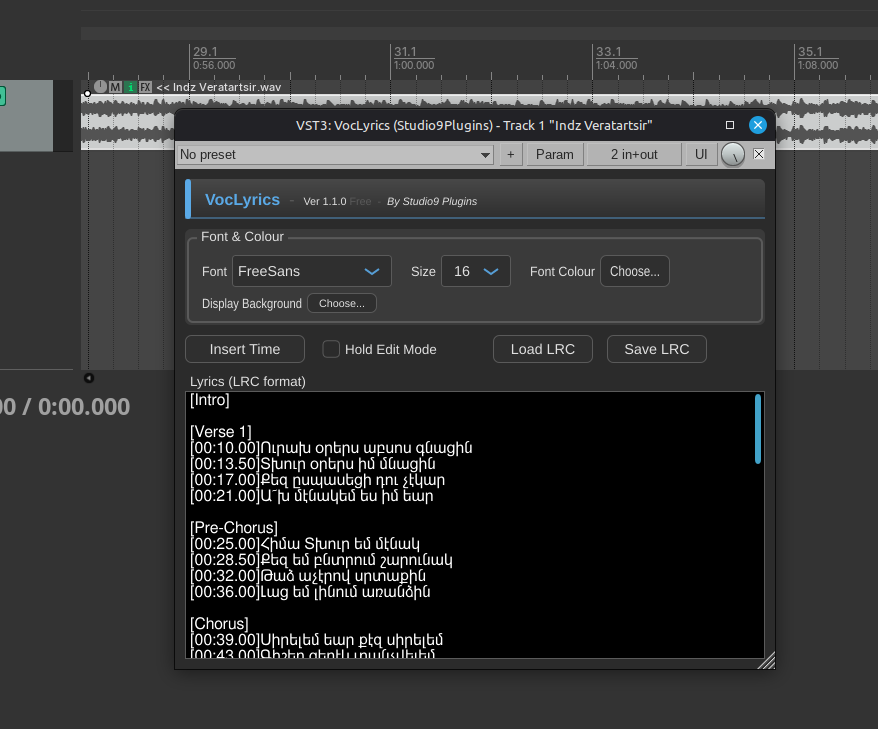This screenshot has height=729, width=878.
Task: Click the lyric line at [00:17.00]
Action: tap(317, 480)
